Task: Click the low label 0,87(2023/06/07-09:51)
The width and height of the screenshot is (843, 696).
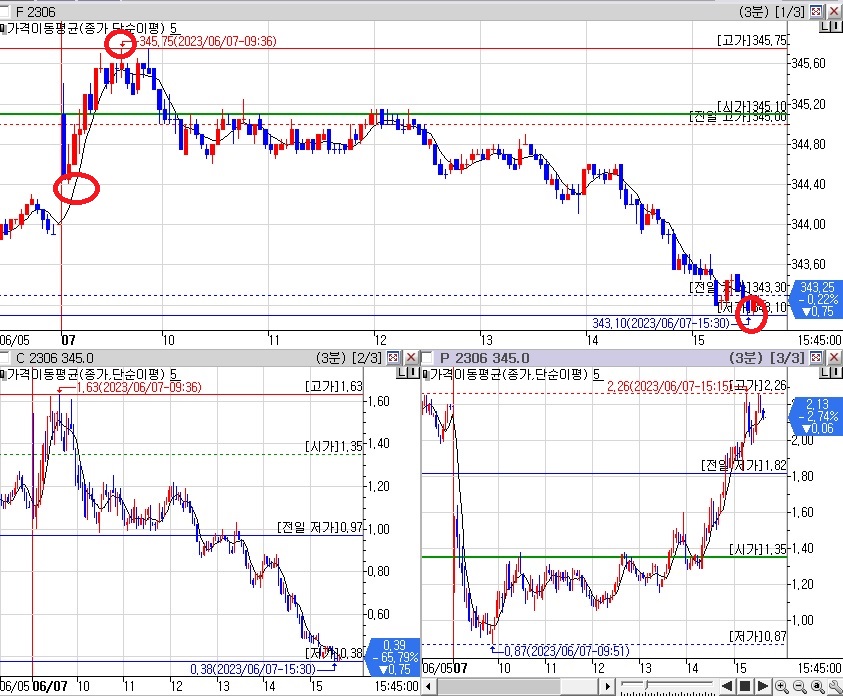Action: click(x=567, y=651)
